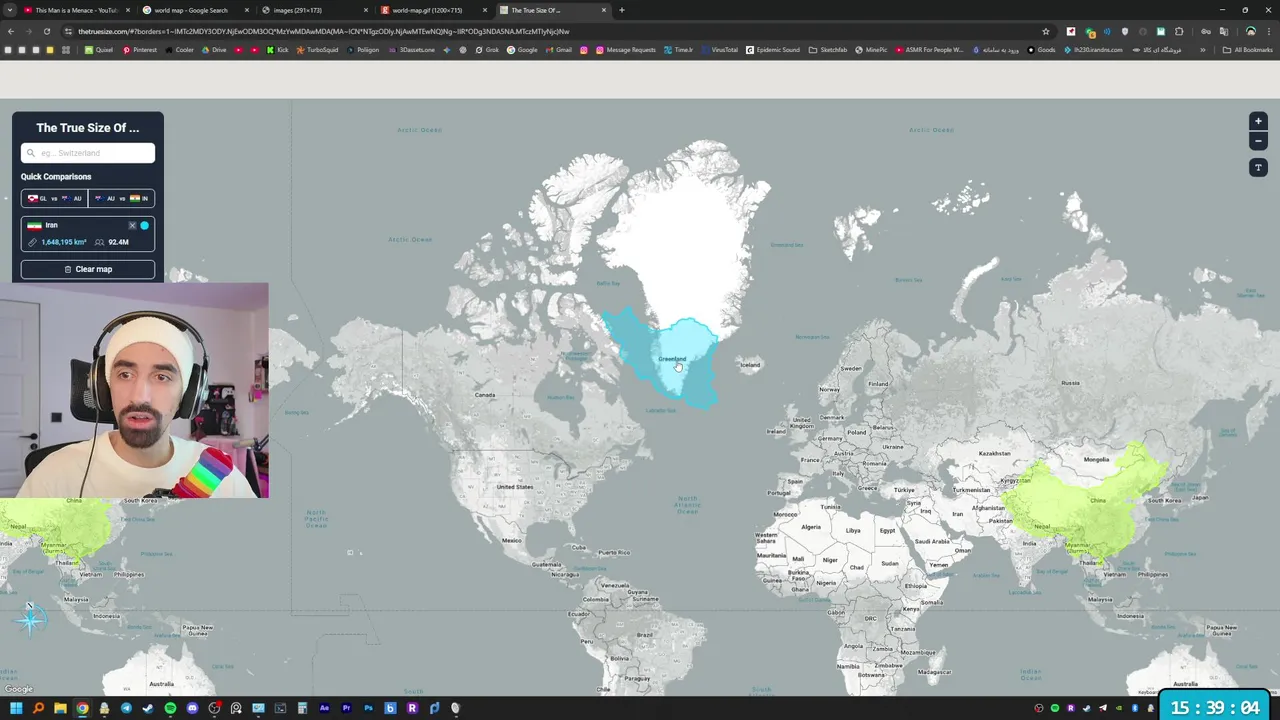Image resolution: width=1280 pixels, height=720 pixels.
Task: Launch Photoshop from taskbar
Action: tap(368, 708)
